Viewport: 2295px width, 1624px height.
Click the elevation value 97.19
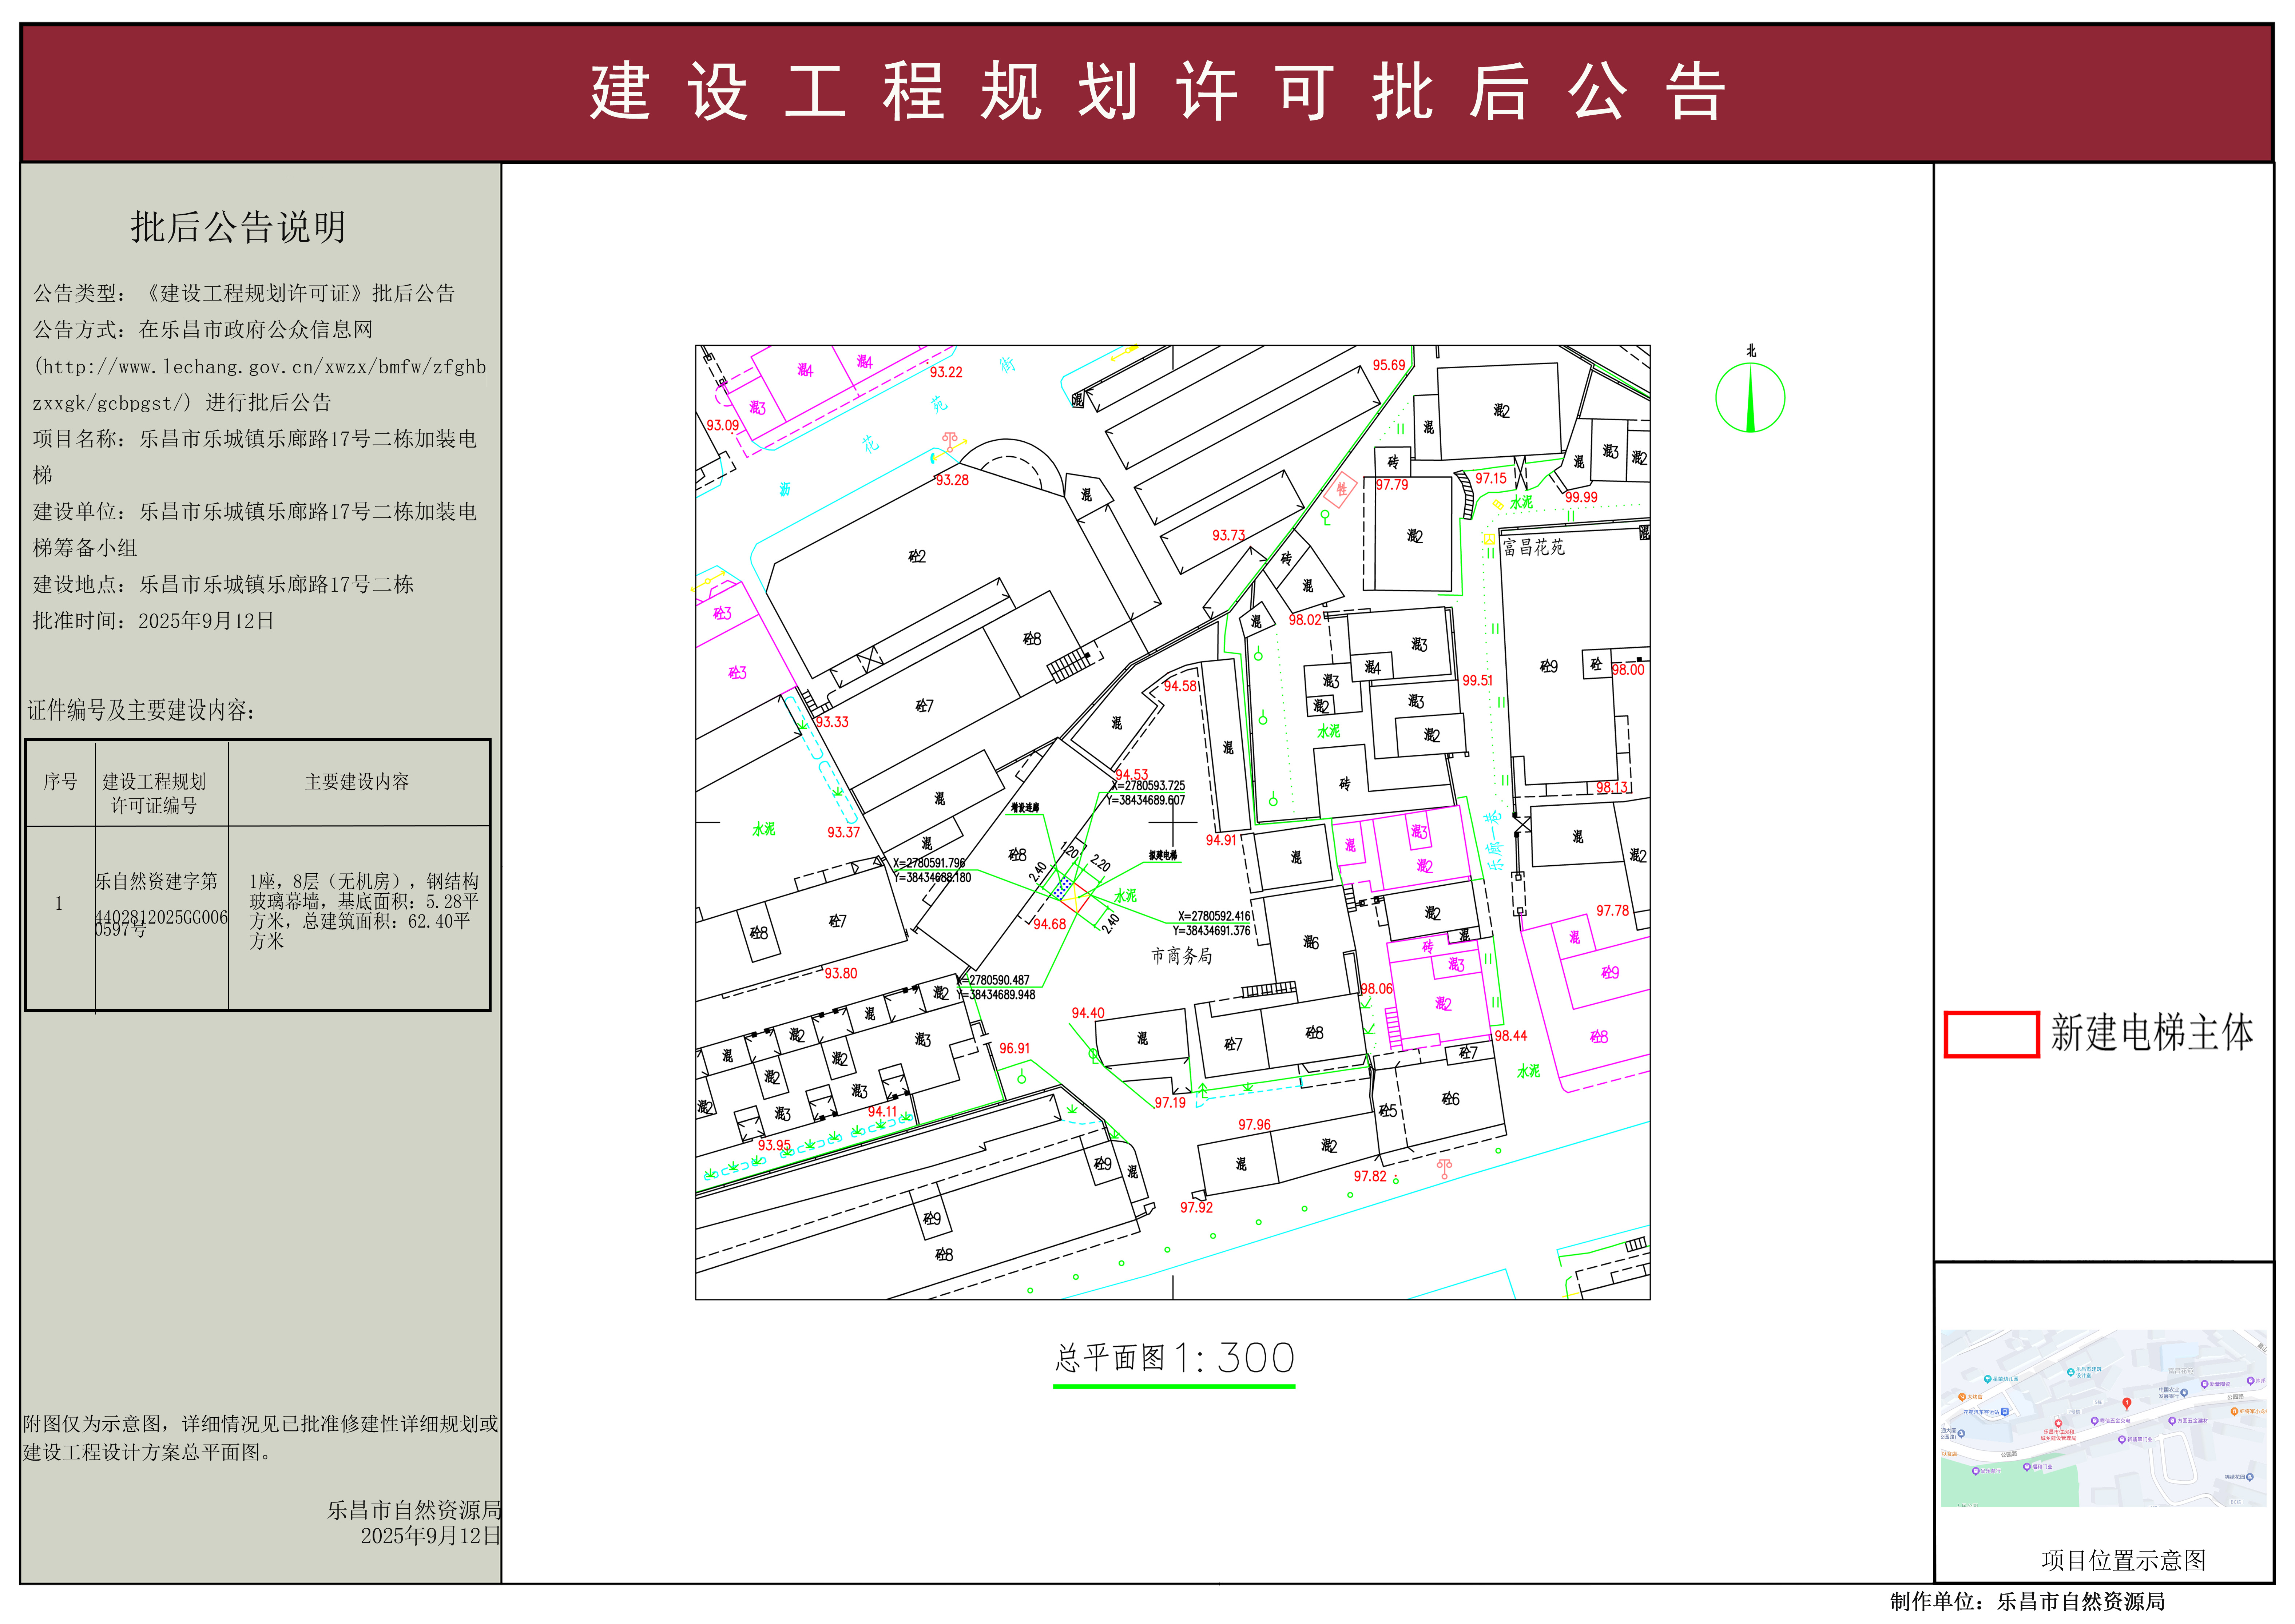coord(1170,1103)
